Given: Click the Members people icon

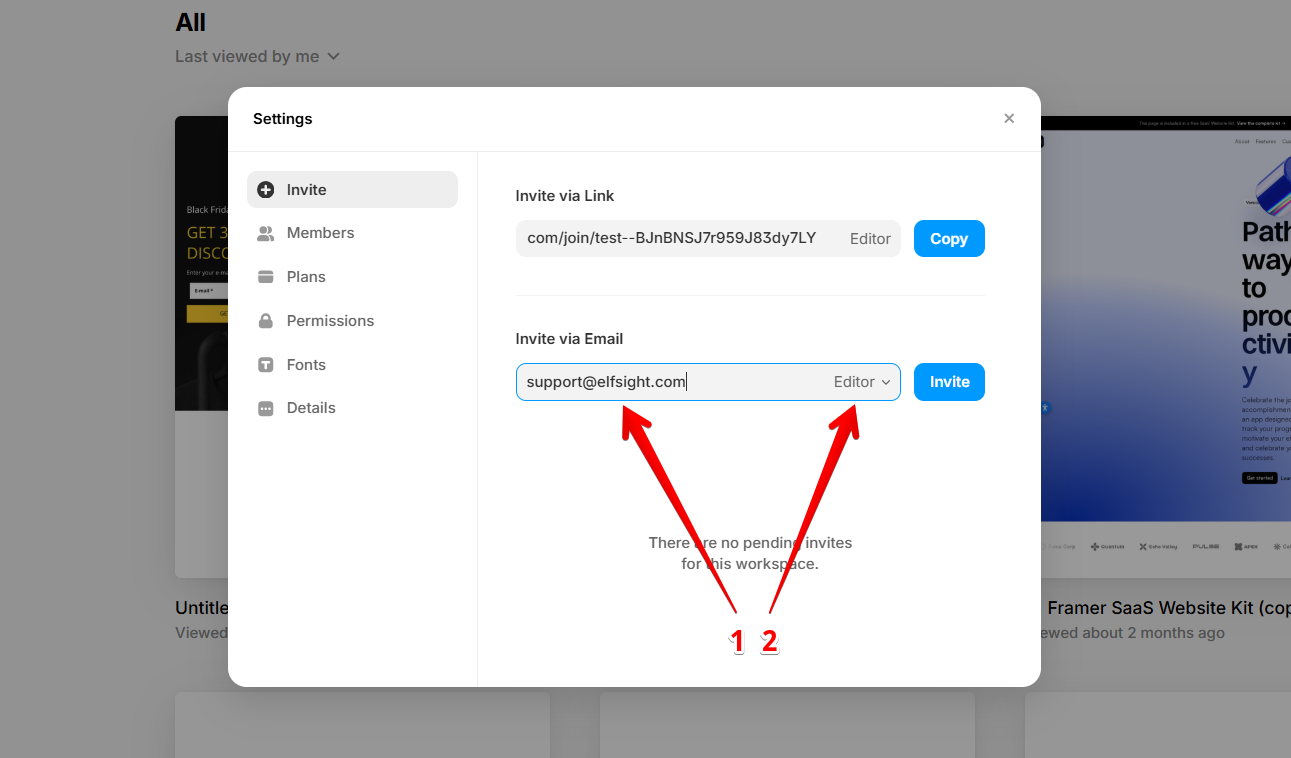Looking at the screenshot, I should 266,233.
